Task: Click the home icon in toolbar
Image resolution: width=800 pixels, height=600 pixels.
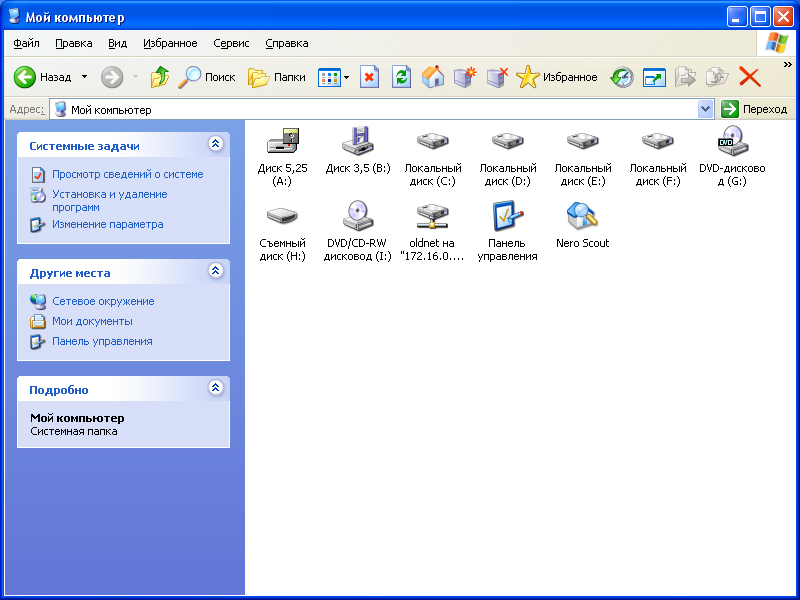Action: [433, 77]
